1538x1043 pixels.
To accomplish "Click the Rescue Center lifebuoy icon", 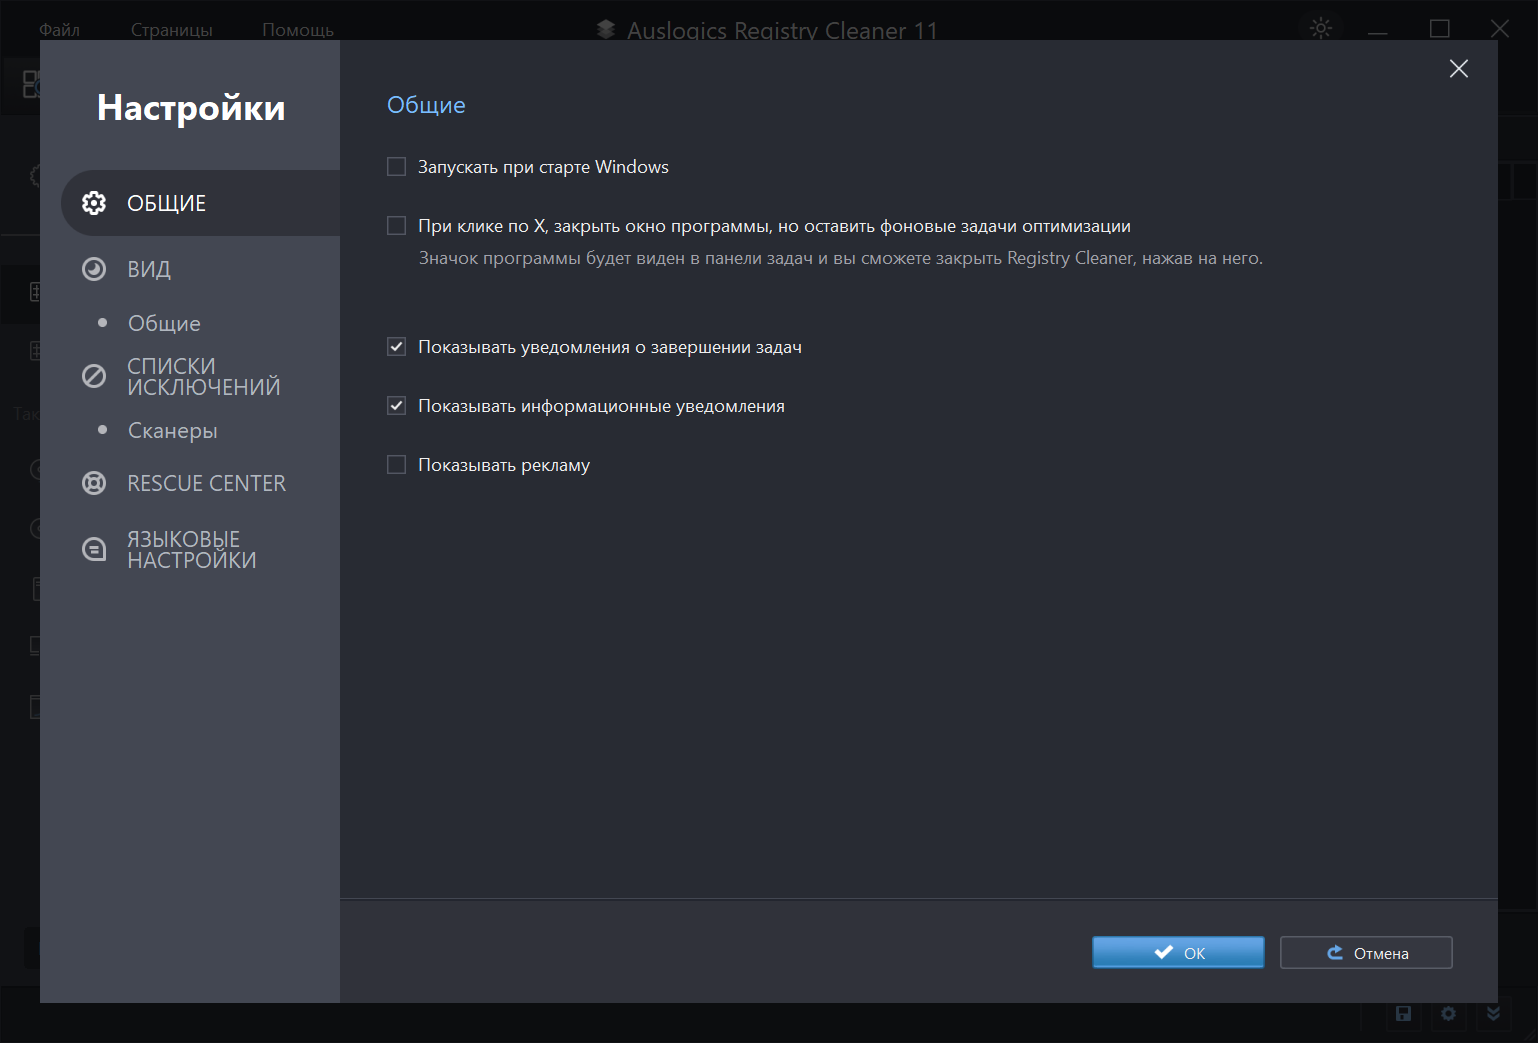I will (94, 483).
